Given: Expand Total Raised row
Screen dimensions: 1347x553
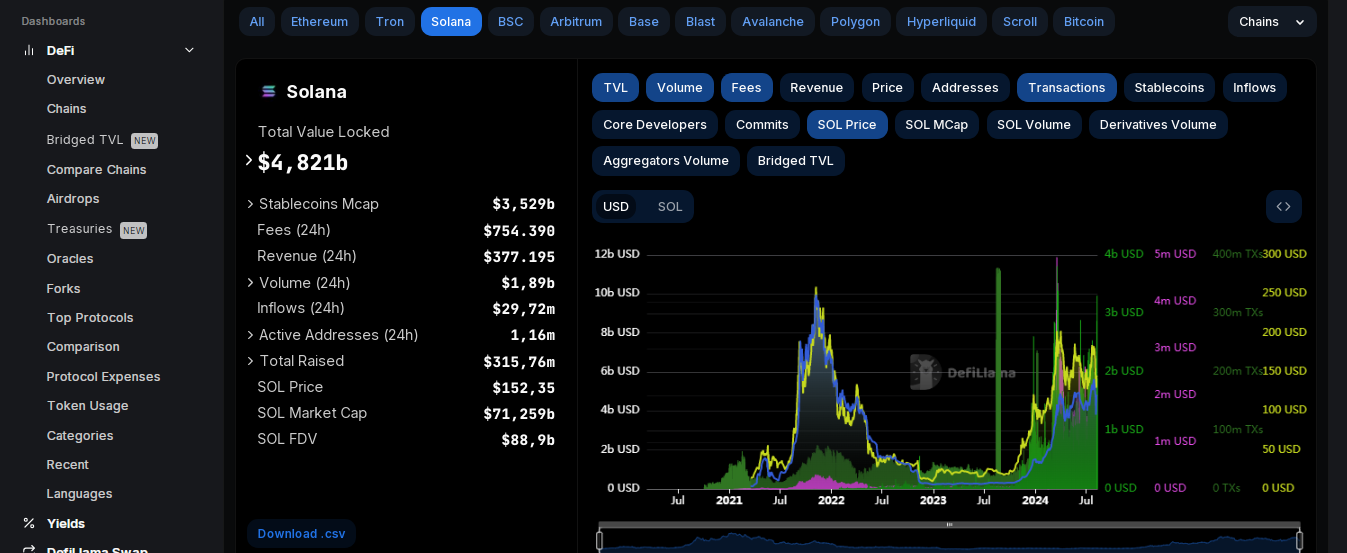Looking at the screenshot, I should pos(250,361).
